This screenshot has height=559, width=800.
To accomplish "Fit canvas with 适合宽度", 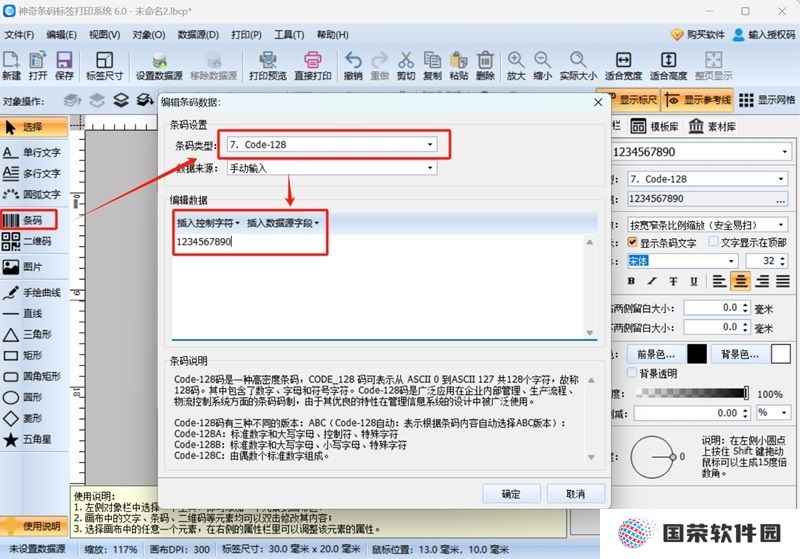I will [623, 65].
